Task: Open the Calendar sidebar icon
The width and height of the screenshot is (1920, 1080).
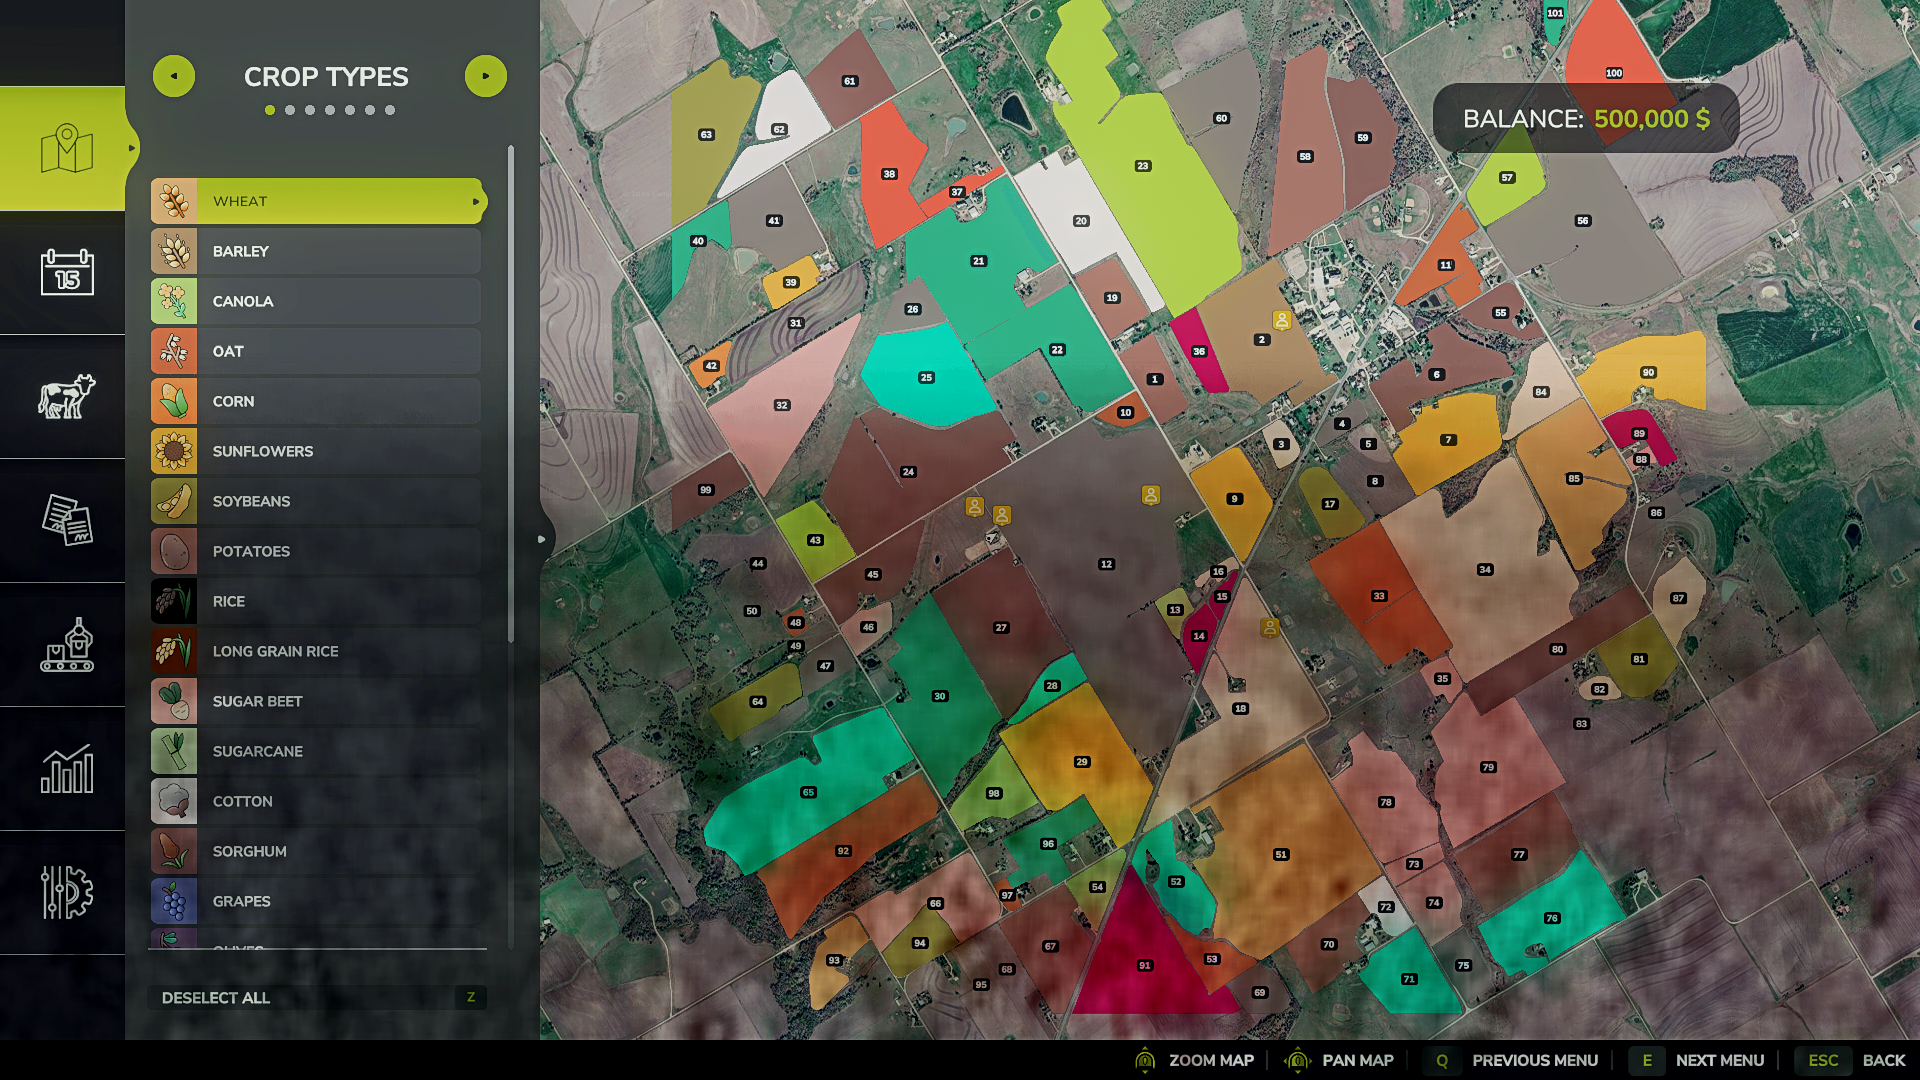Action: [x=67, y=272]
